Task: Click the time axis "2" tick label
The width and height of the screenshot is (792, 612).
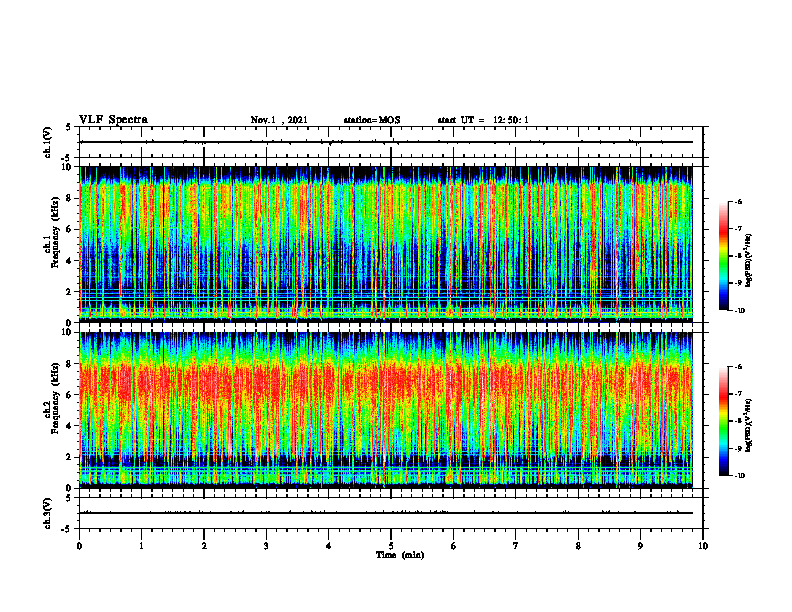Action: 204,546
